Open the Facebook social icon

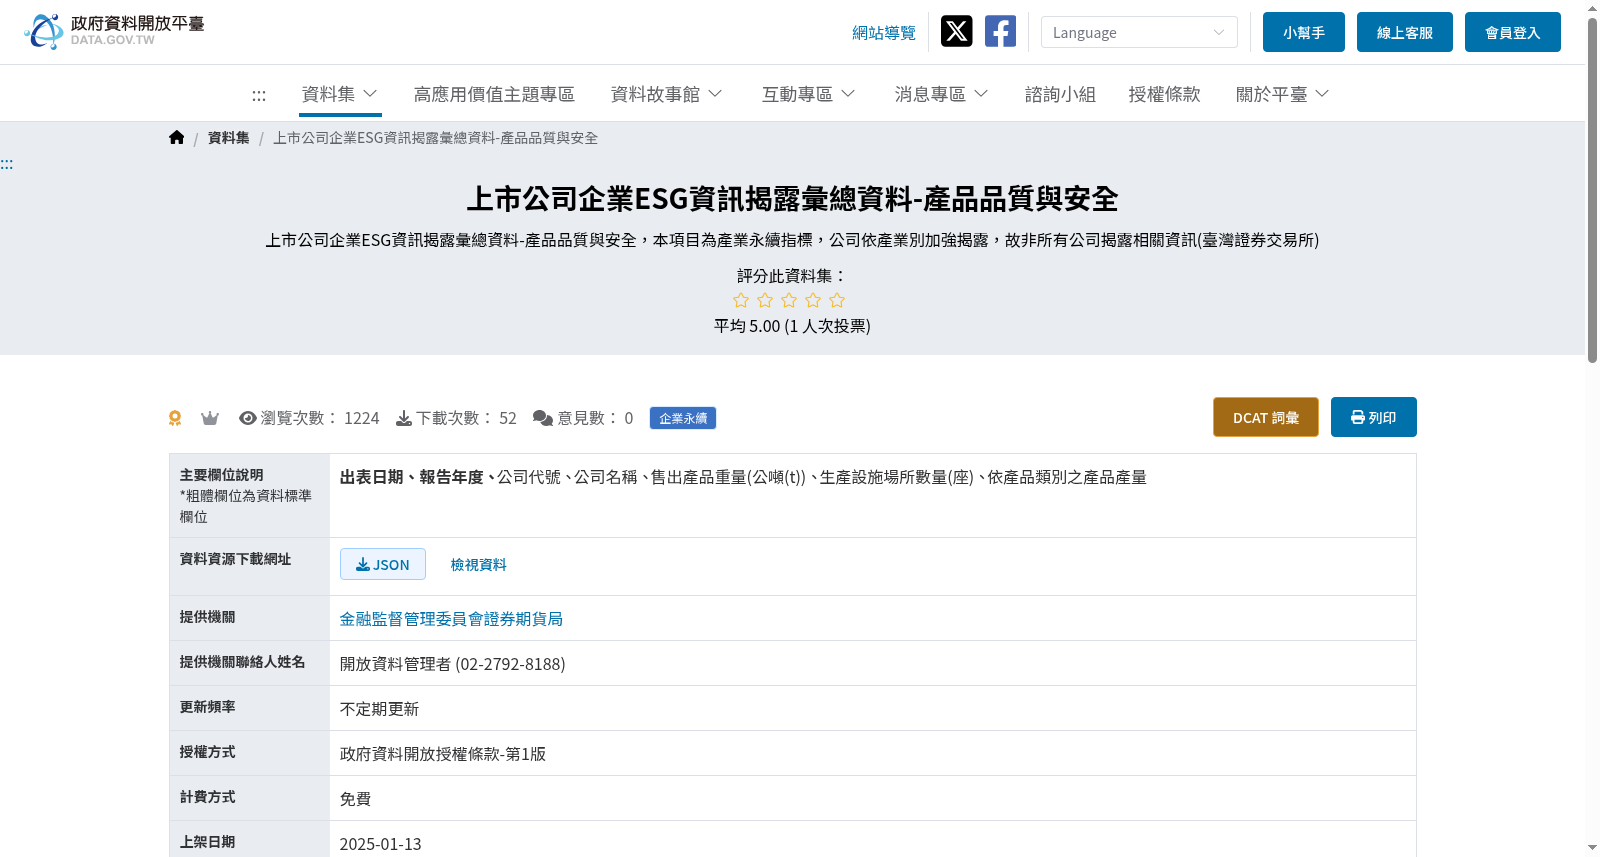click(1000, 31)
